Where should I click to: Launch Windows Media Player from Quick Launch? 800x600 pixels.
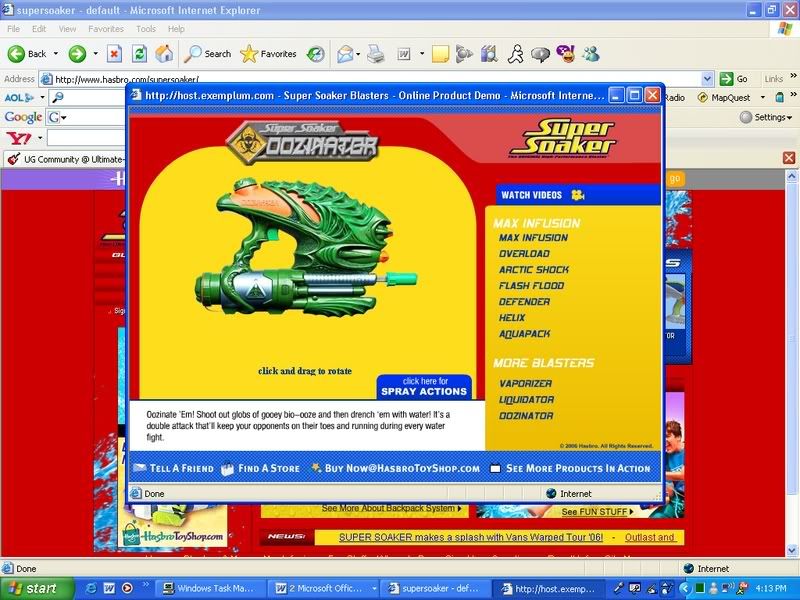point(127,588)
